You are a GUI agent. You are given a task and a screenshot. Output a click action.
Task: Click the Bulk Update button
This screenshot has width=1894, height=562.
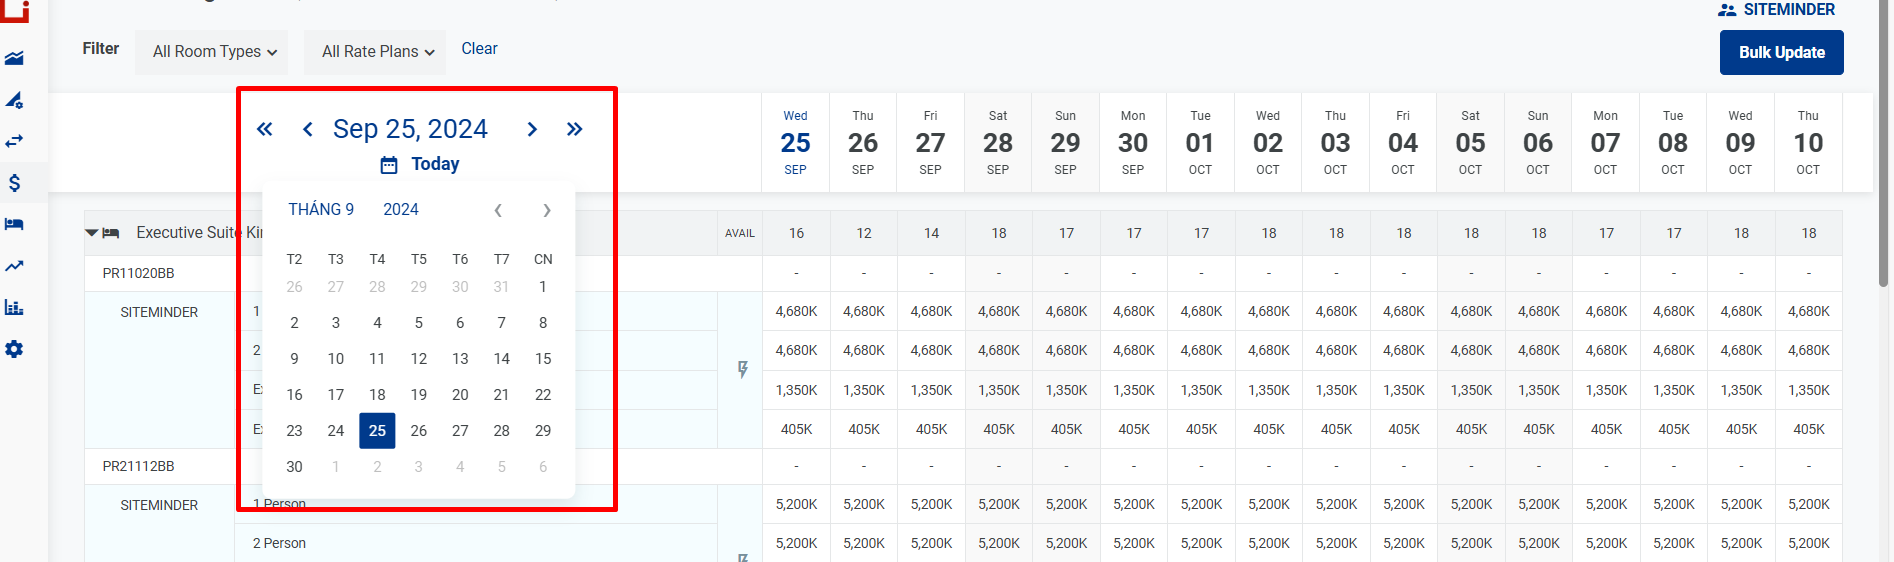pyautogui.click(x=1781, y=53)
